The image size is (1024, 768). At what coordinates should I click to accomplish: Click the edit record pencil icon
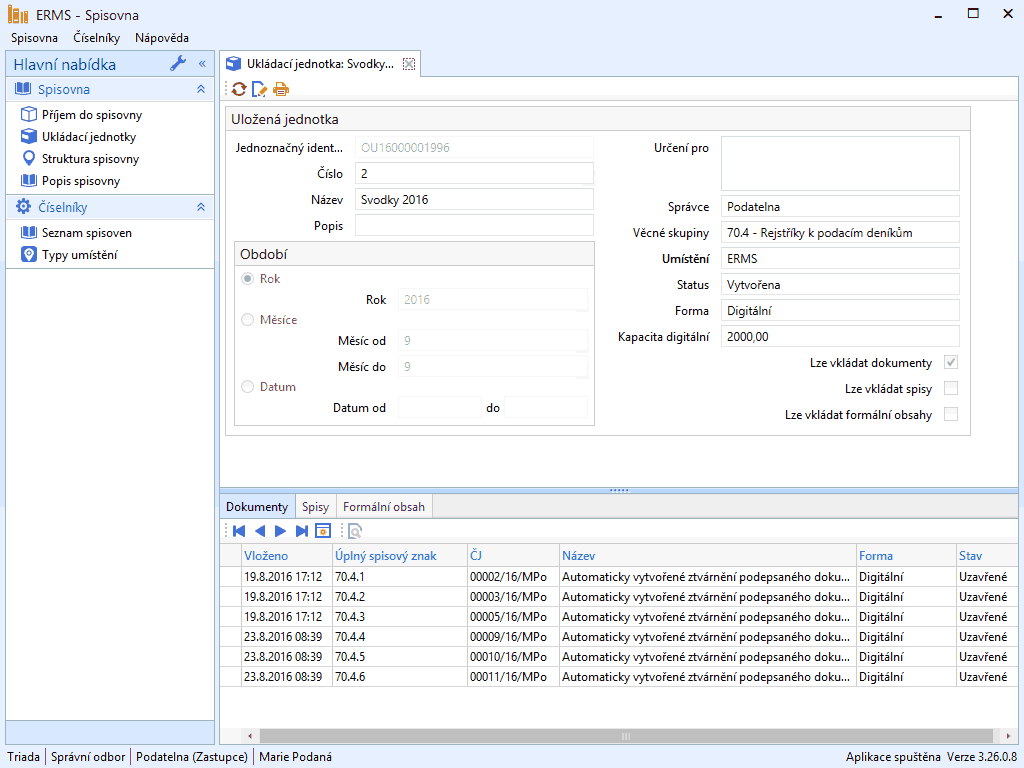[260, 89]
